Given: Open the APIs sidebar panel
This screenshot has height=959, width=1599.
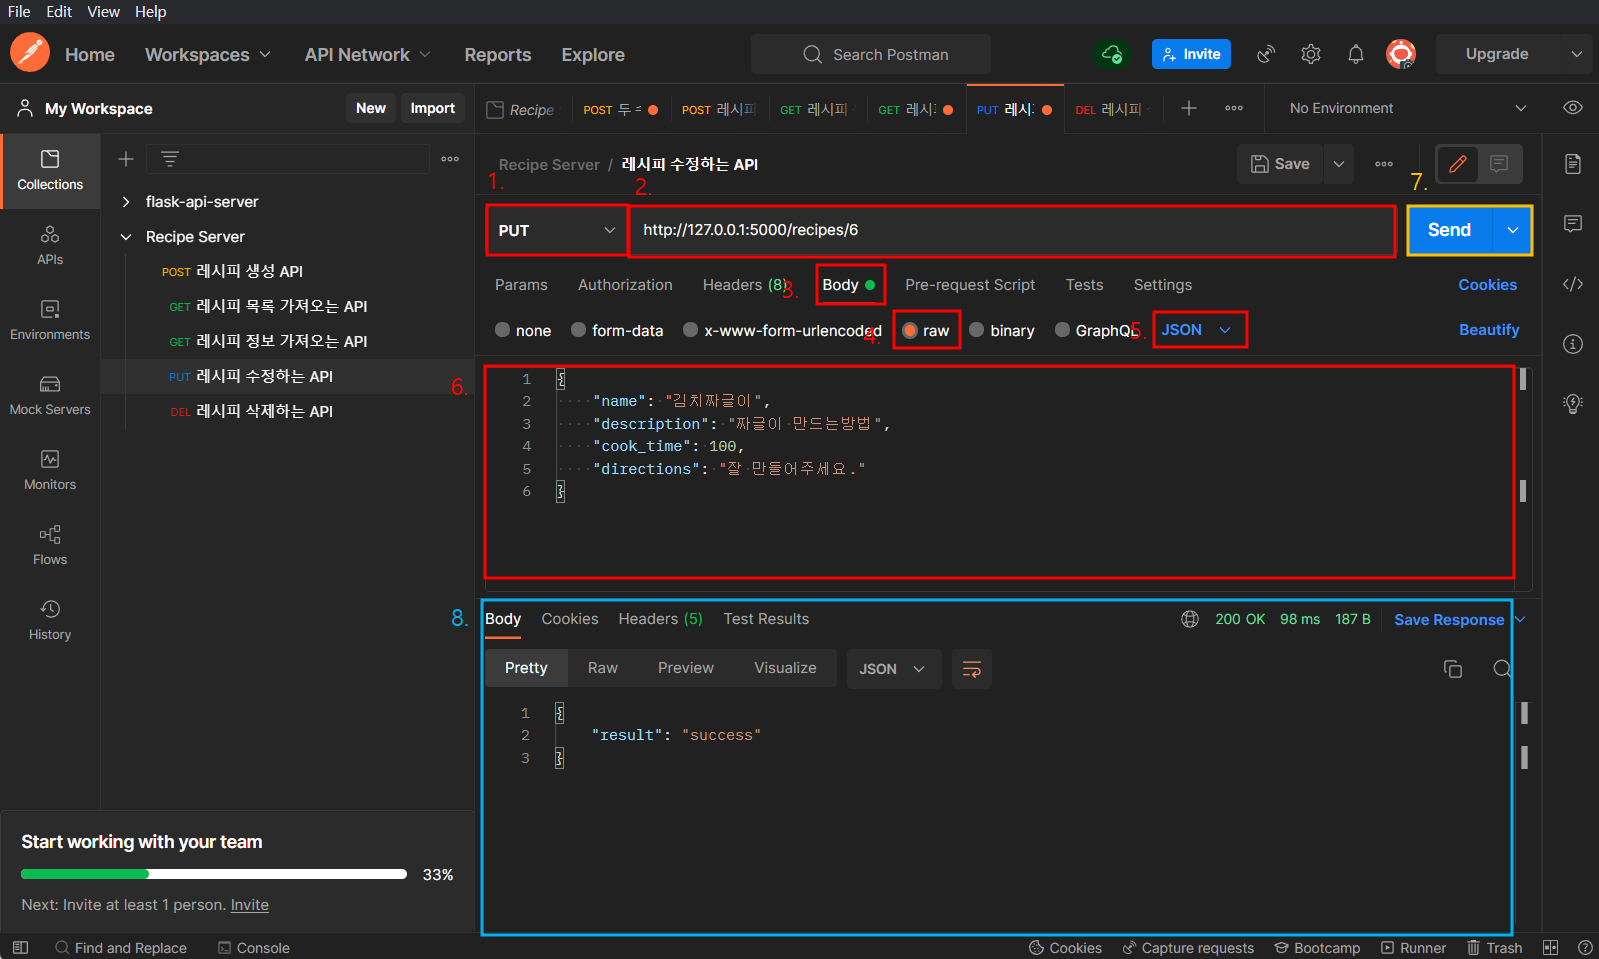Looking at the screenshot, I should (x=50, y=246).
